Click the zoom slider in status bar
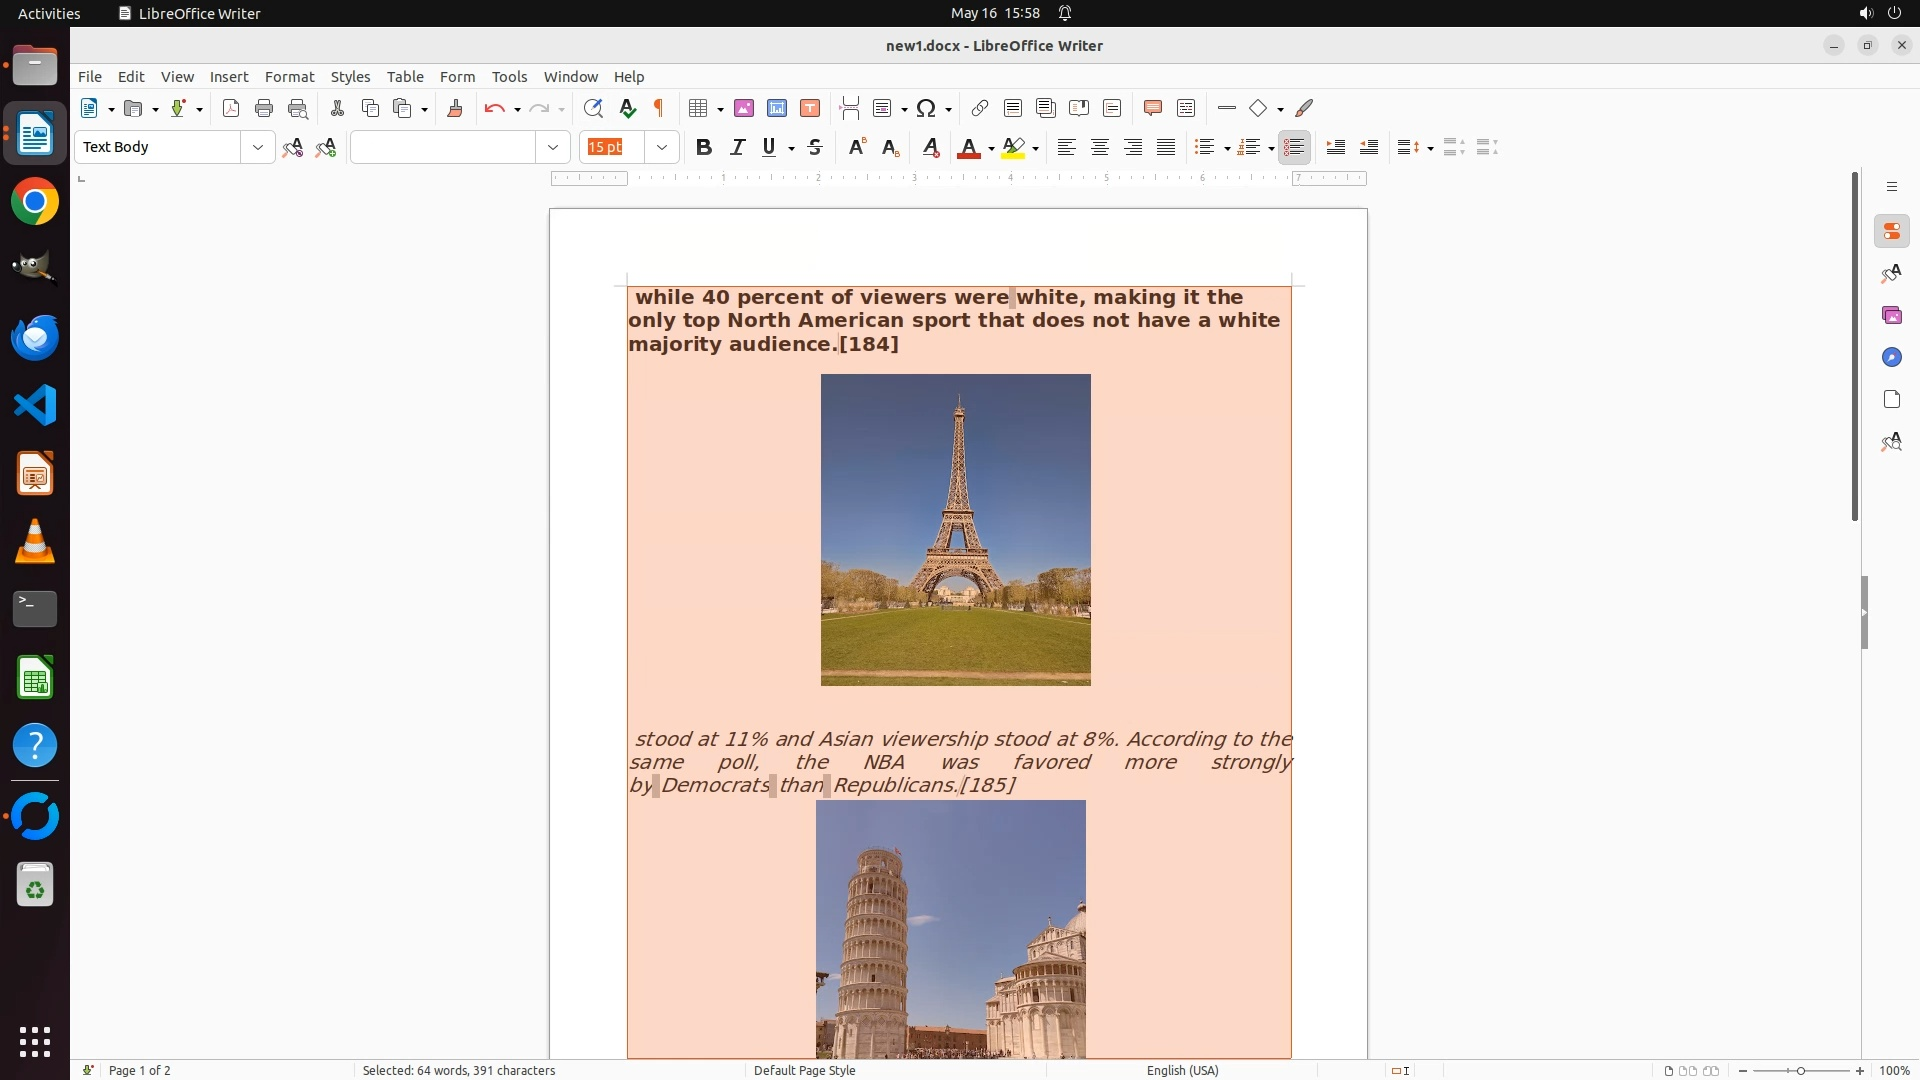Viewport: 1920px width, 1080px height. [x=1800, y=1070]
